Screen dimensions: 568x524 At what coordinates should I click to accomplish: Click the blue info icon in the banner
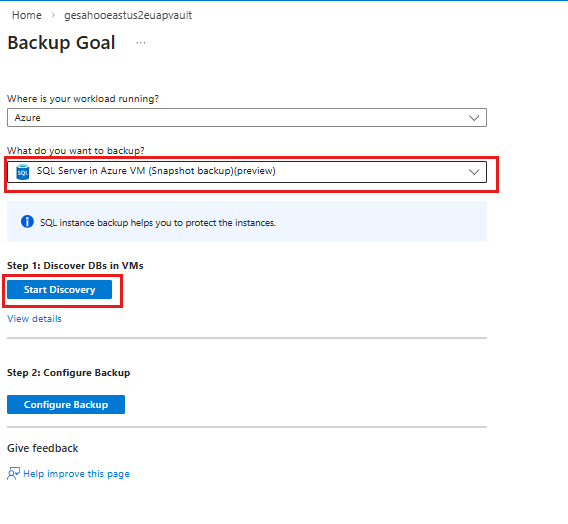point(27,222)
